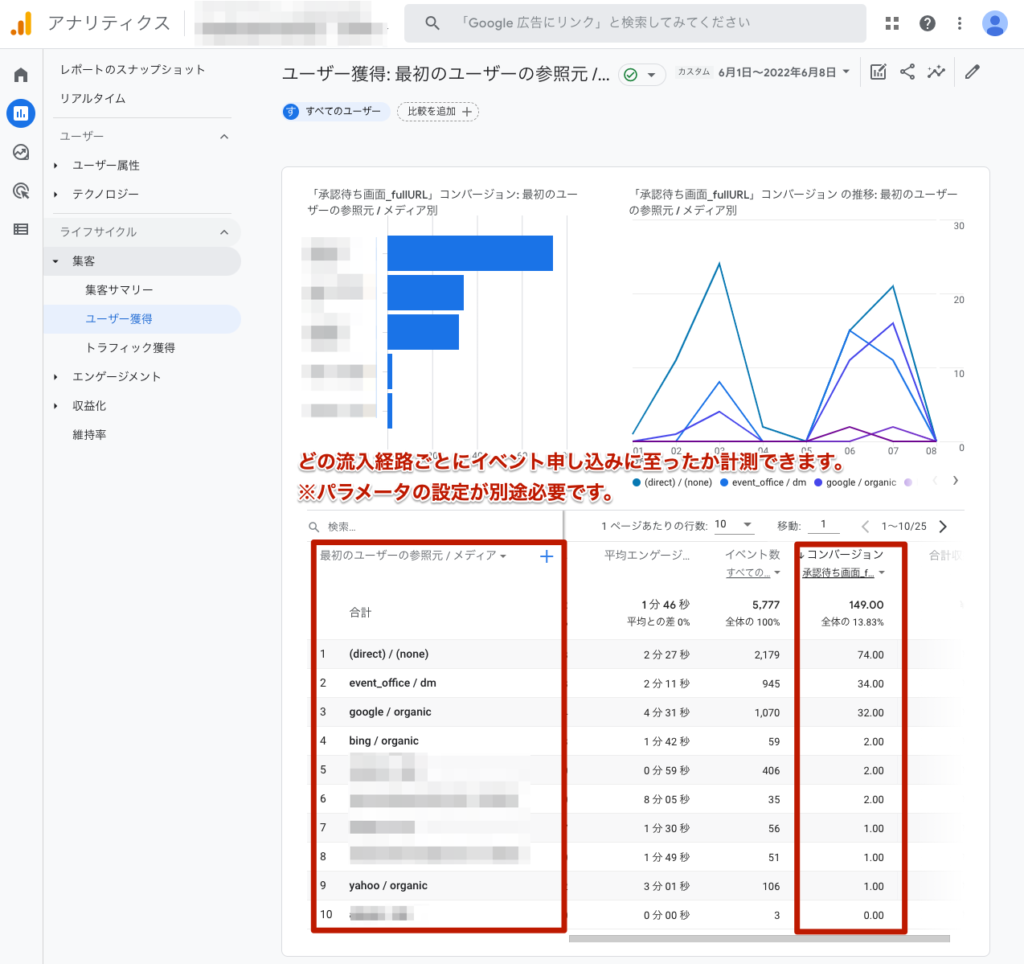Viewport: 1024px width, 964px height.
Task: Open the Configure table icon in left rail
Action: [x=21, y=229]
